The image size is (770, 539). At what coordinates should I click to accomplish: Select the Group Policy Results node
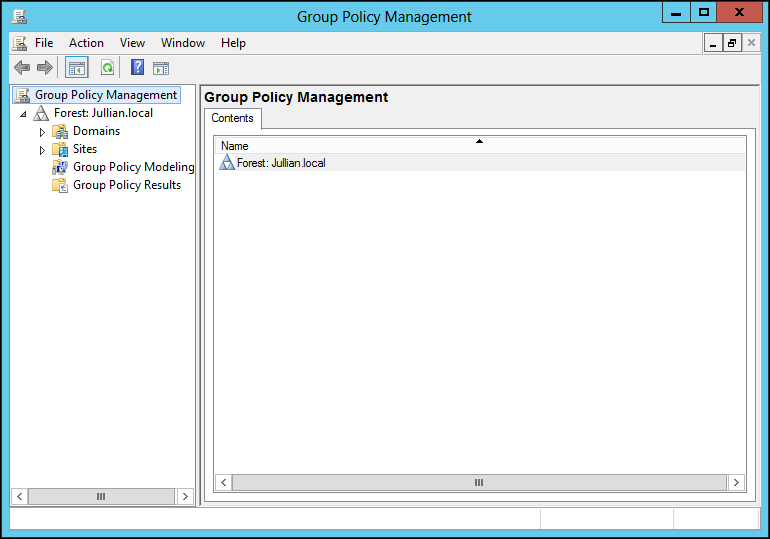click(126, 185)
